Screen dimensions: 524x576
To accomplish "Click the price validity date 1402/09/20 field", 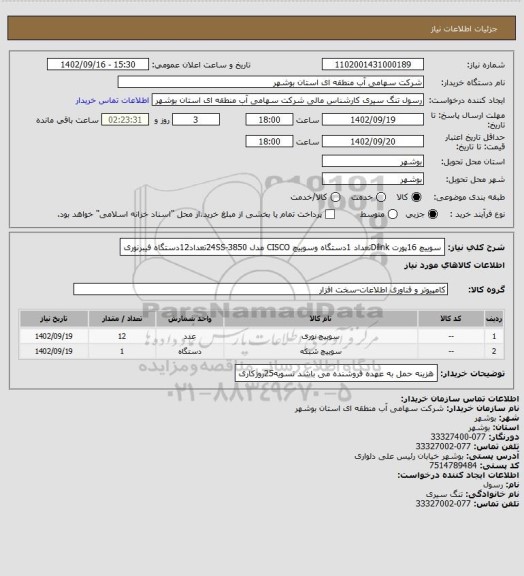I will click(373, 141).
